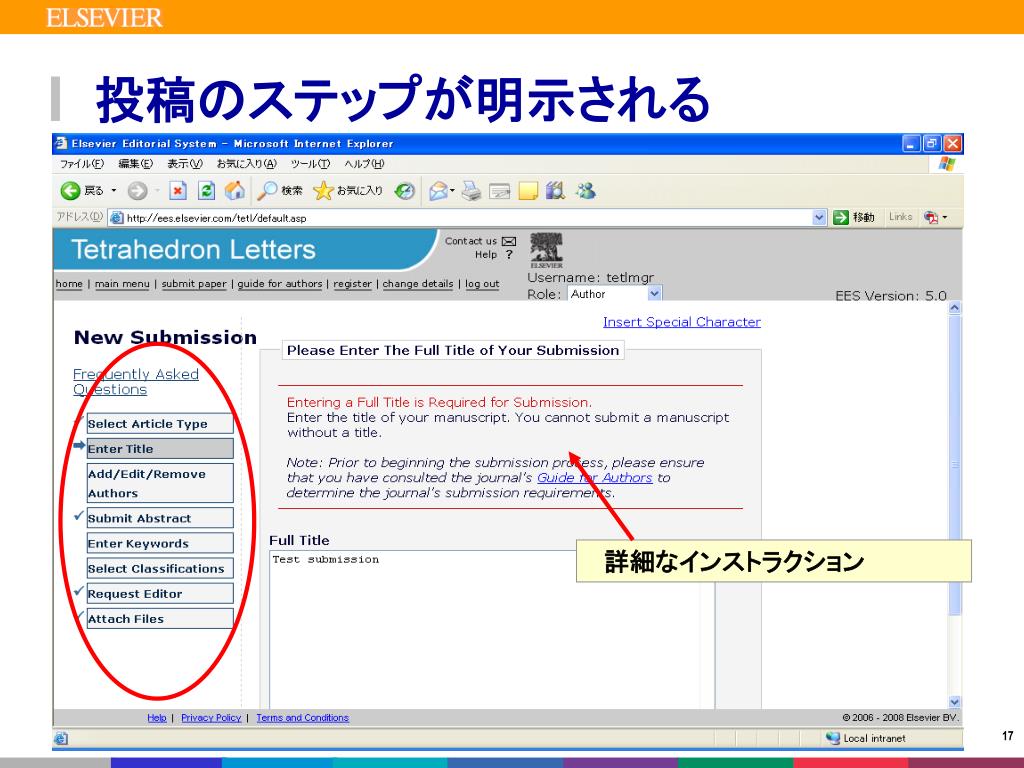Expand the address bar history dropdown
This screenshot has height=768, width=1024.
point(820,217)
